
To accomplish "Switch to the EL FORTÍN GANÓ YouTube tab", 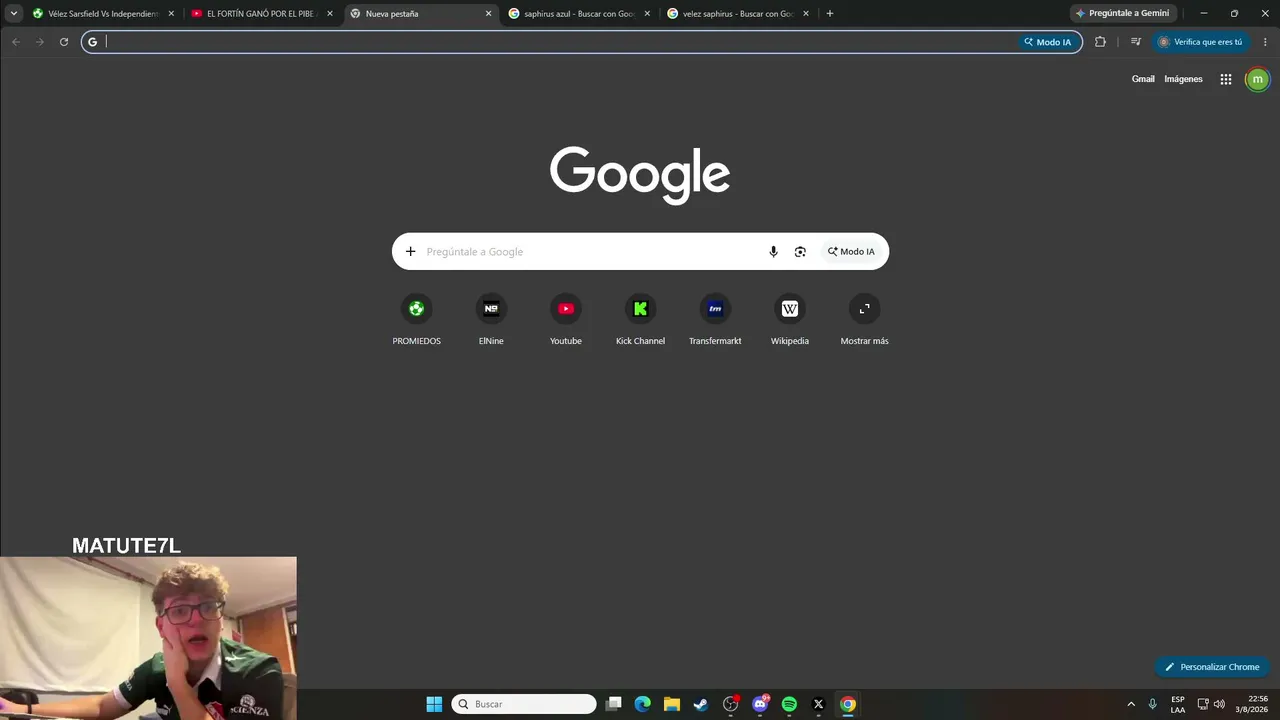I will coord(262,14).
